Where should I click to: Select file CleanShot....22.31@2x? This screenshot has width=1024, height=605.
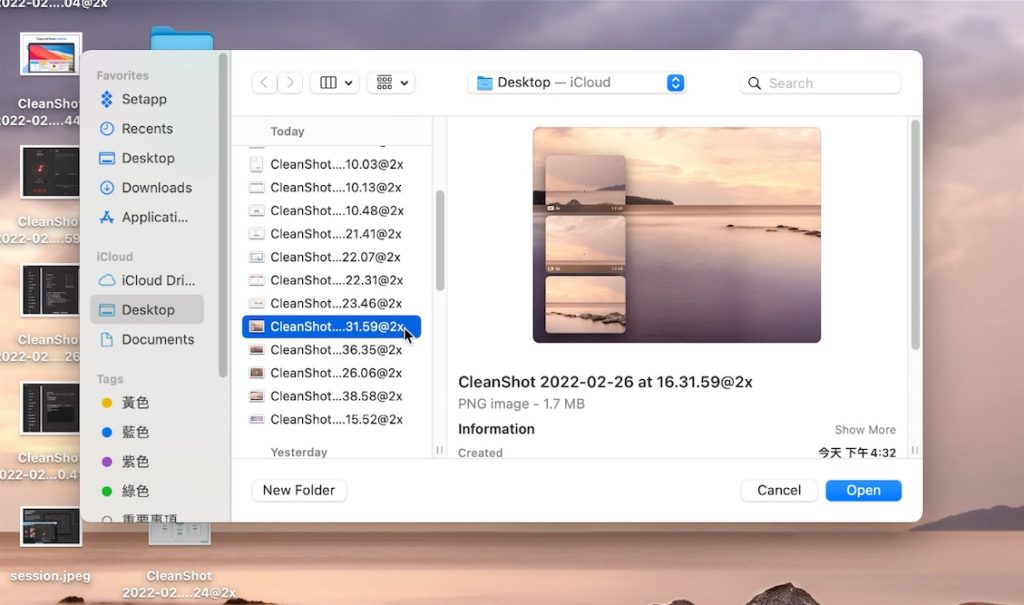(331, 280)
